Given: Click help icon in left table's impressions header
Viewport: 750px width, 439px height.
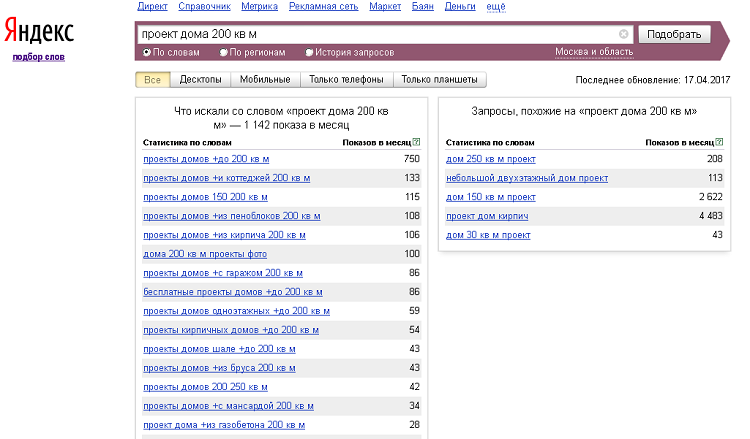Looking at the screenshot, I should click(415, 143).
